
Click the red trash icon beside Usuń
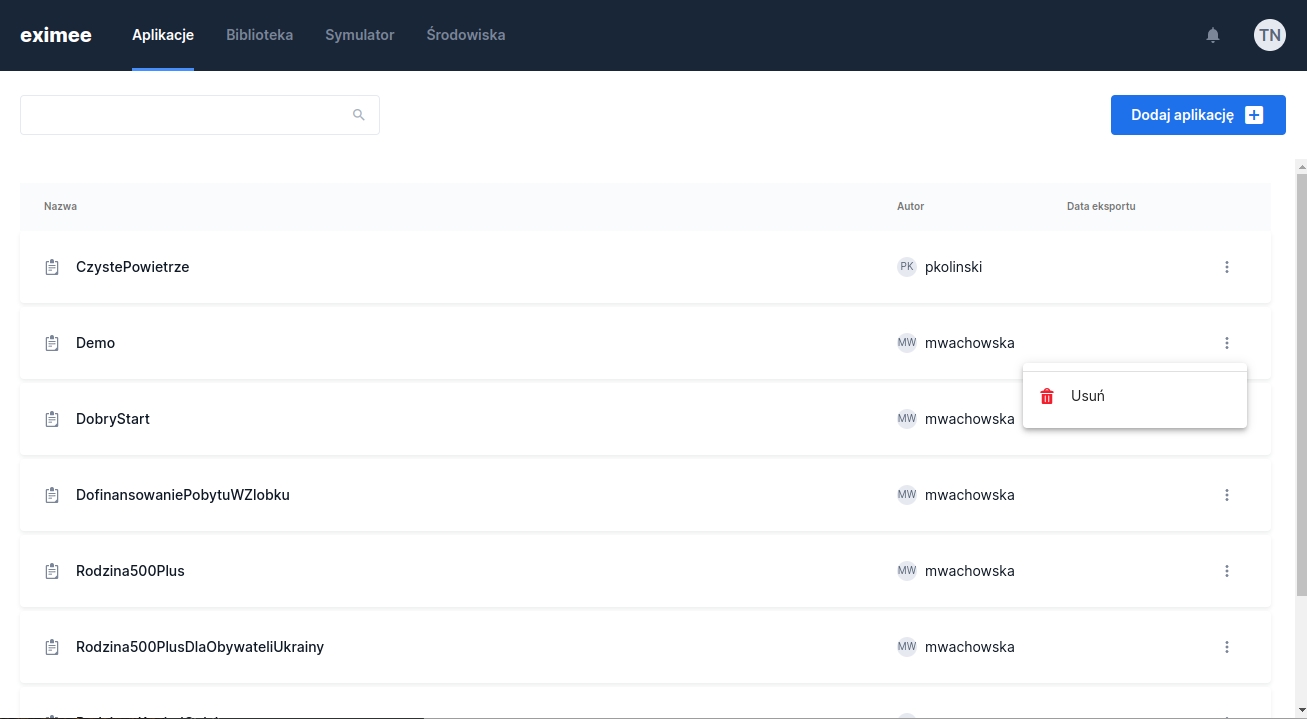click(1047, 396)
